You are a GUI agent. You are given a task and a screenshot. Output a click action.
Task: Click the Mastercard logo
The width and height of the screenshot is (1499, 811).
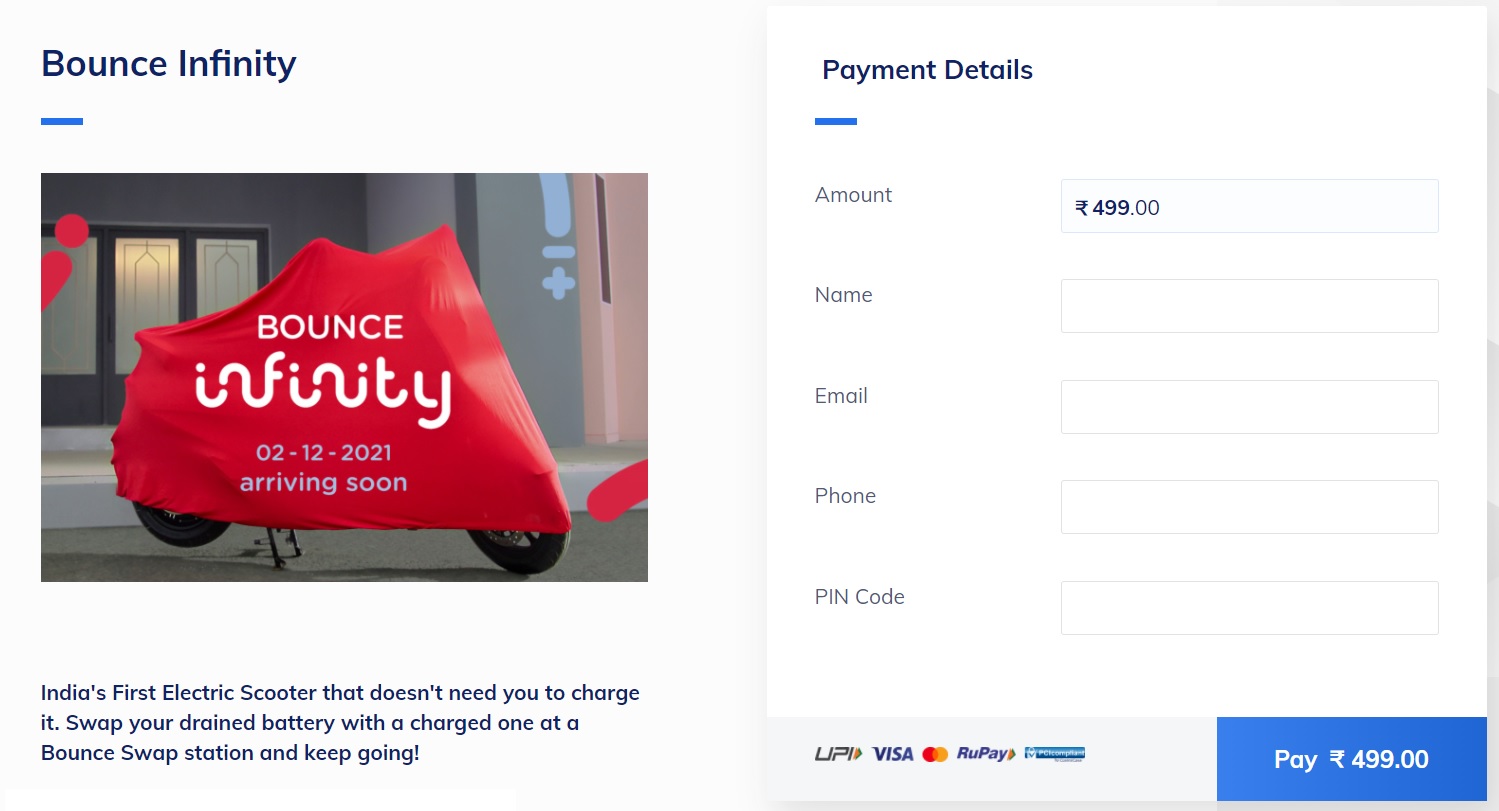tap(935, 754)
